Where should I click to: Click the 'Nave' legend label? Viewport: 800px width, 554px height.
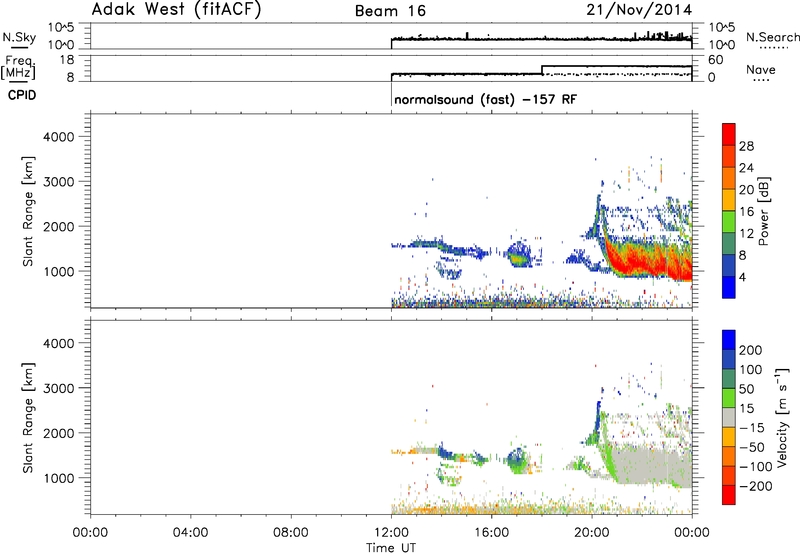(x=760, y=70)
